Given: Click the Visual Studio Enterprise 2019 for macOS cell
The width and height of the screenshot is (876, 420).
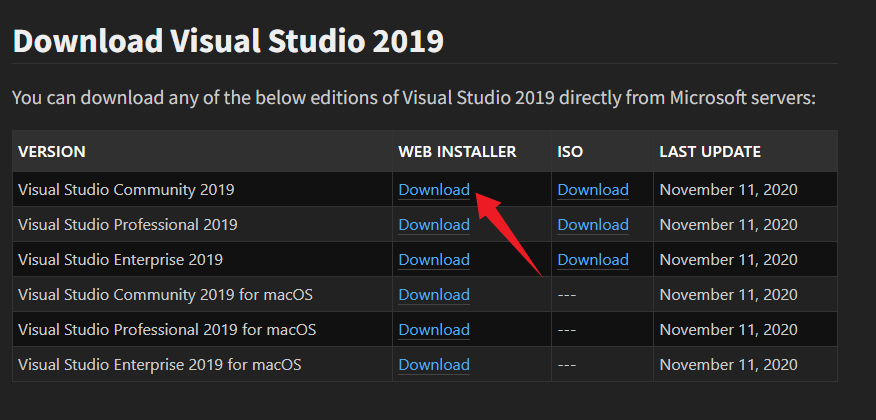Looking at the screenshot, I should tap(159, 365).
